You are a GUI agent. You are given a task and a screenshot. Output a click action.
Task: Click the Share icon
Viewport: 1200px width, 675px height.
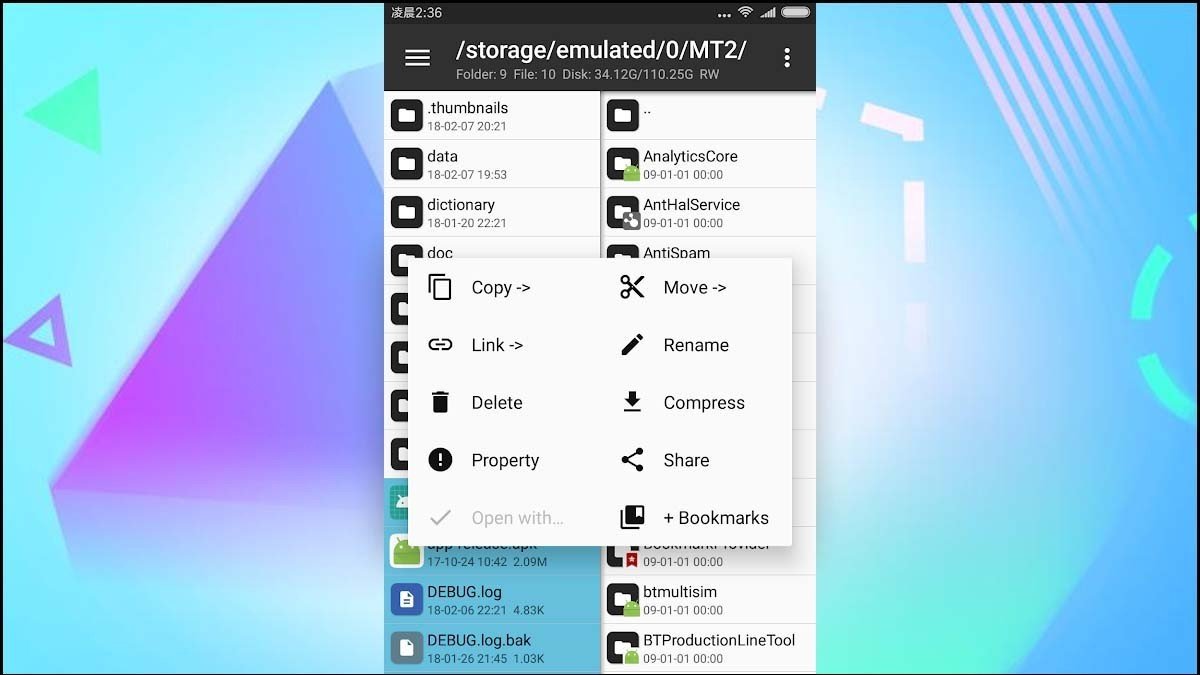(632, 460)
